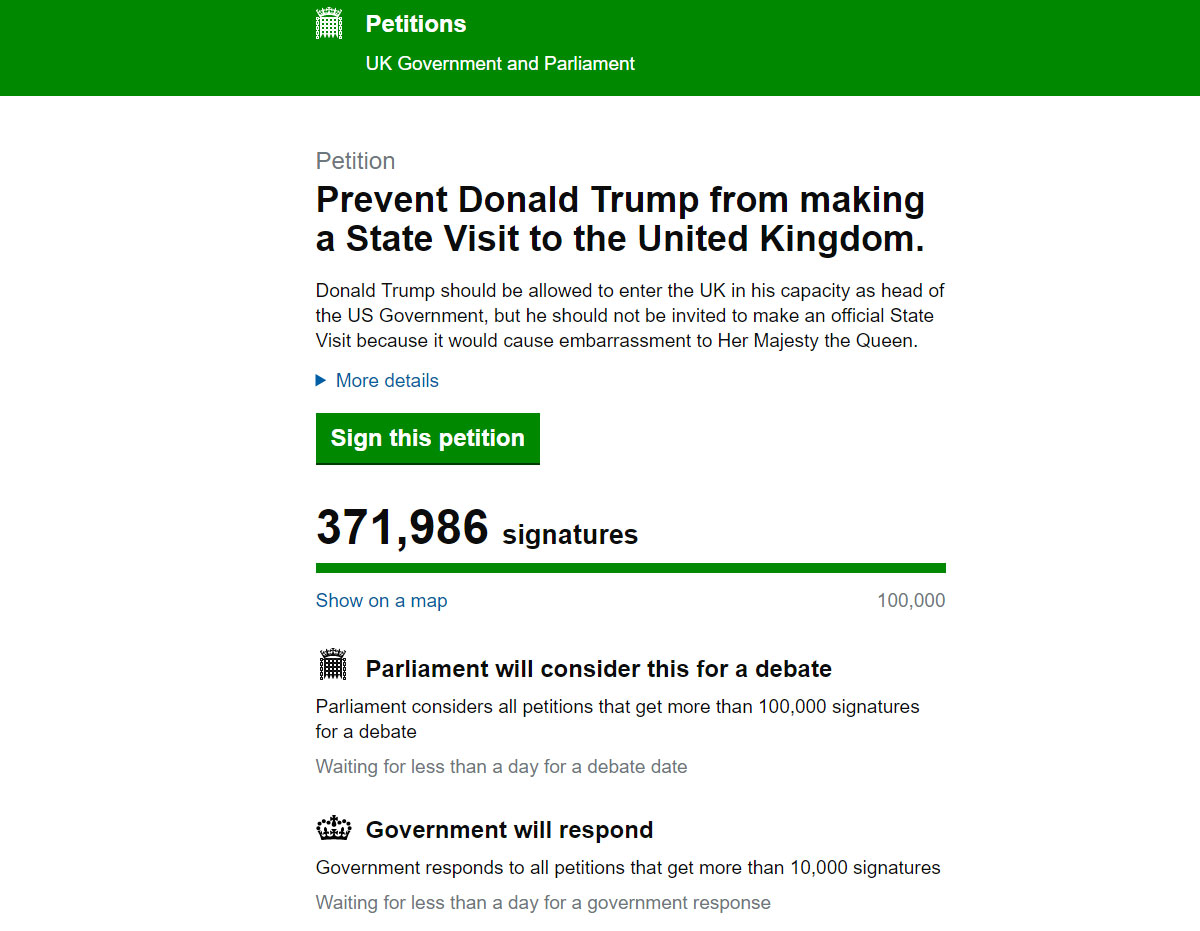The image size is (1200, 931).
Task: Click the blue disclosure triangle before More details
Action: pyautogui.click(x=321, y=380)
